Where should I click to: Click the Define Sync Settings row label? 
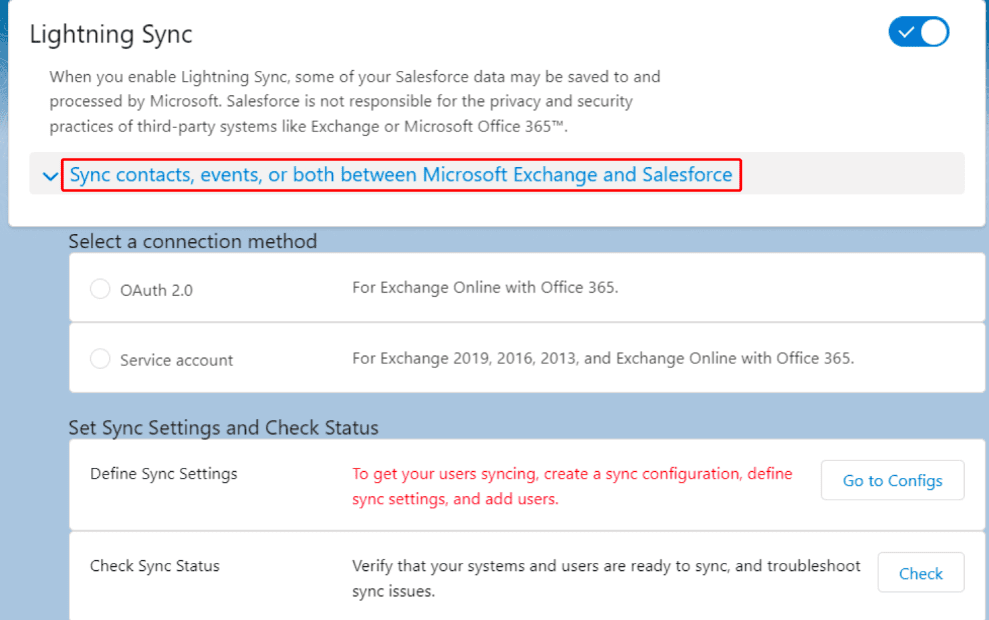[164, 473]
